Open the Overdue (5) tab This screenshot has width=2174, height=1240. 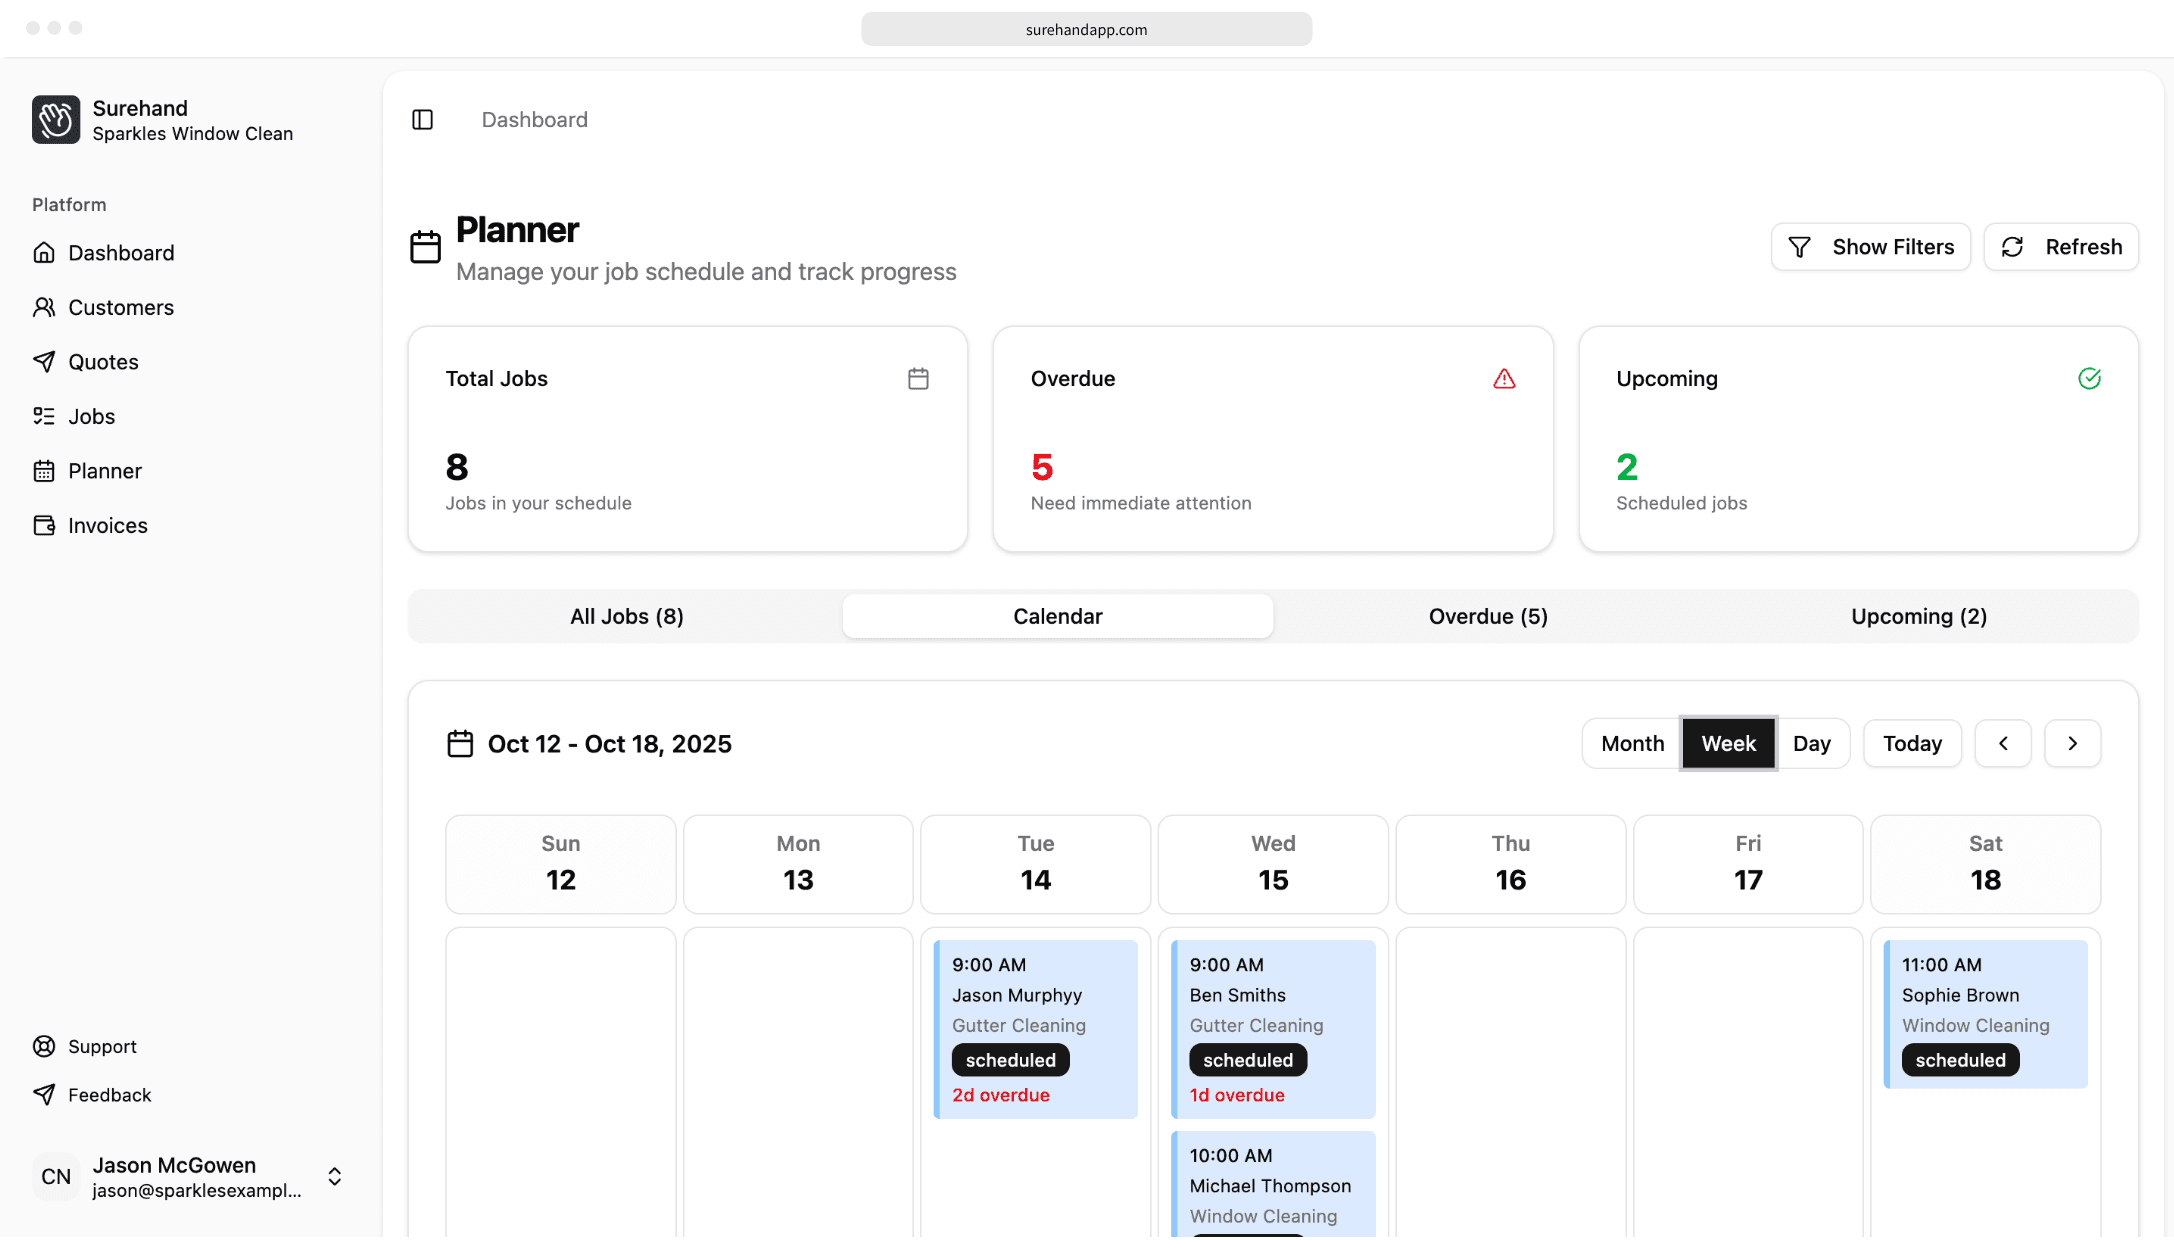tap(1487, 617)
